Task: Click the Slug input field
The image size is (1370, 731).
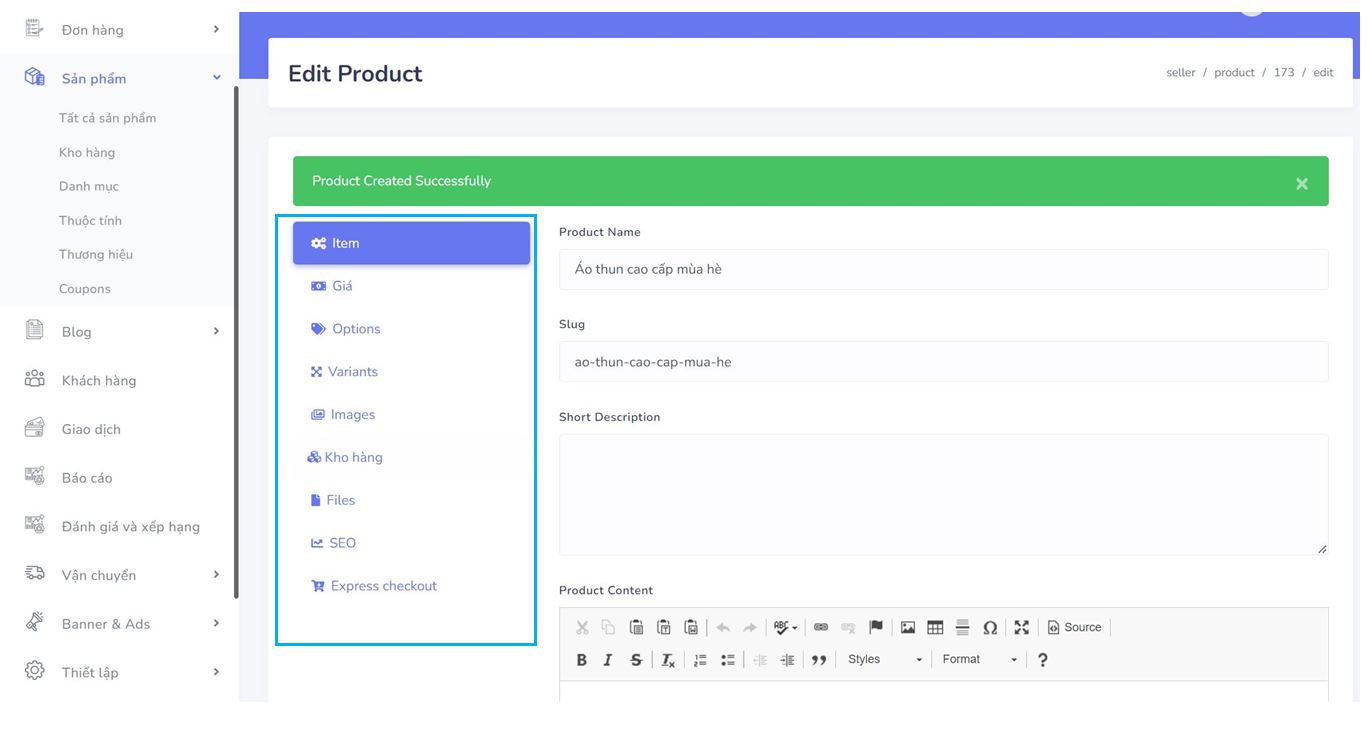Action: pyautogui.click(x=943, y=362)
